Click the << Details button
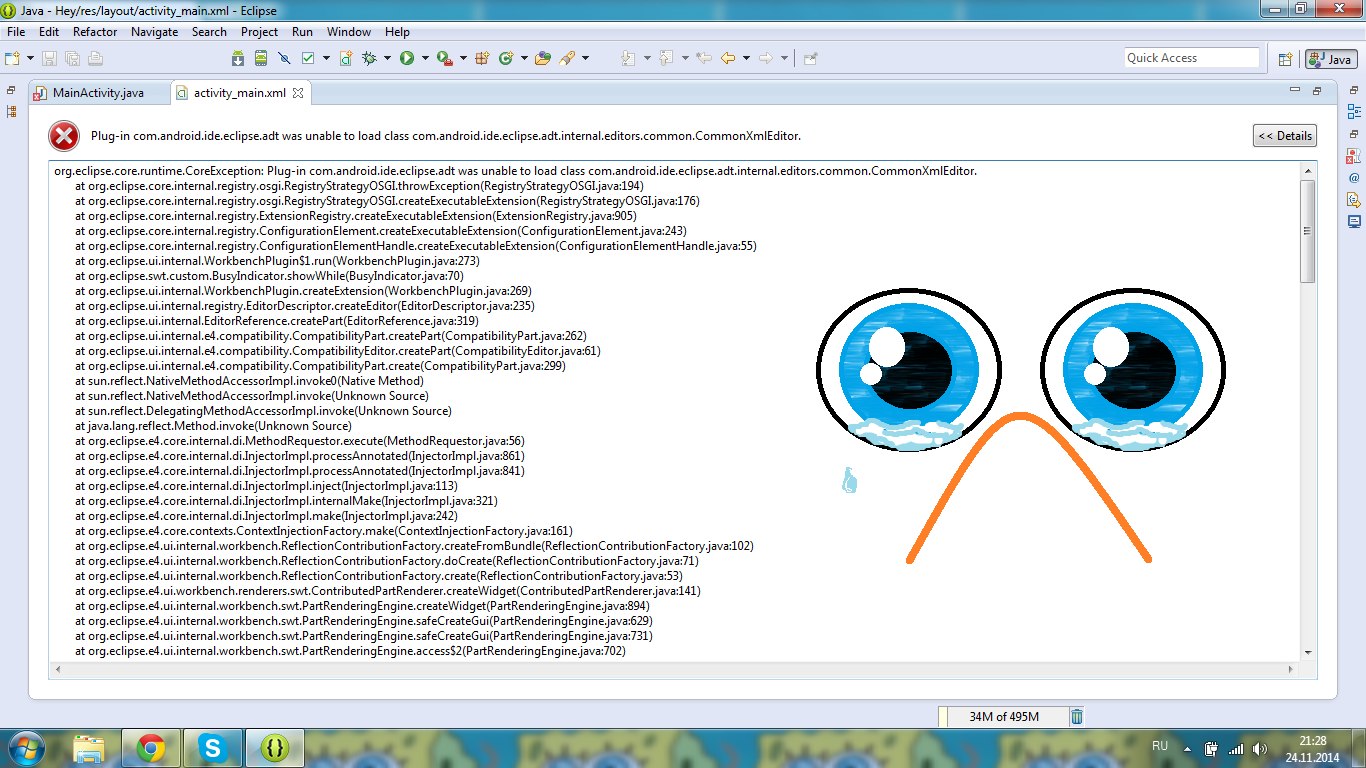 (x=1285, y=136)
